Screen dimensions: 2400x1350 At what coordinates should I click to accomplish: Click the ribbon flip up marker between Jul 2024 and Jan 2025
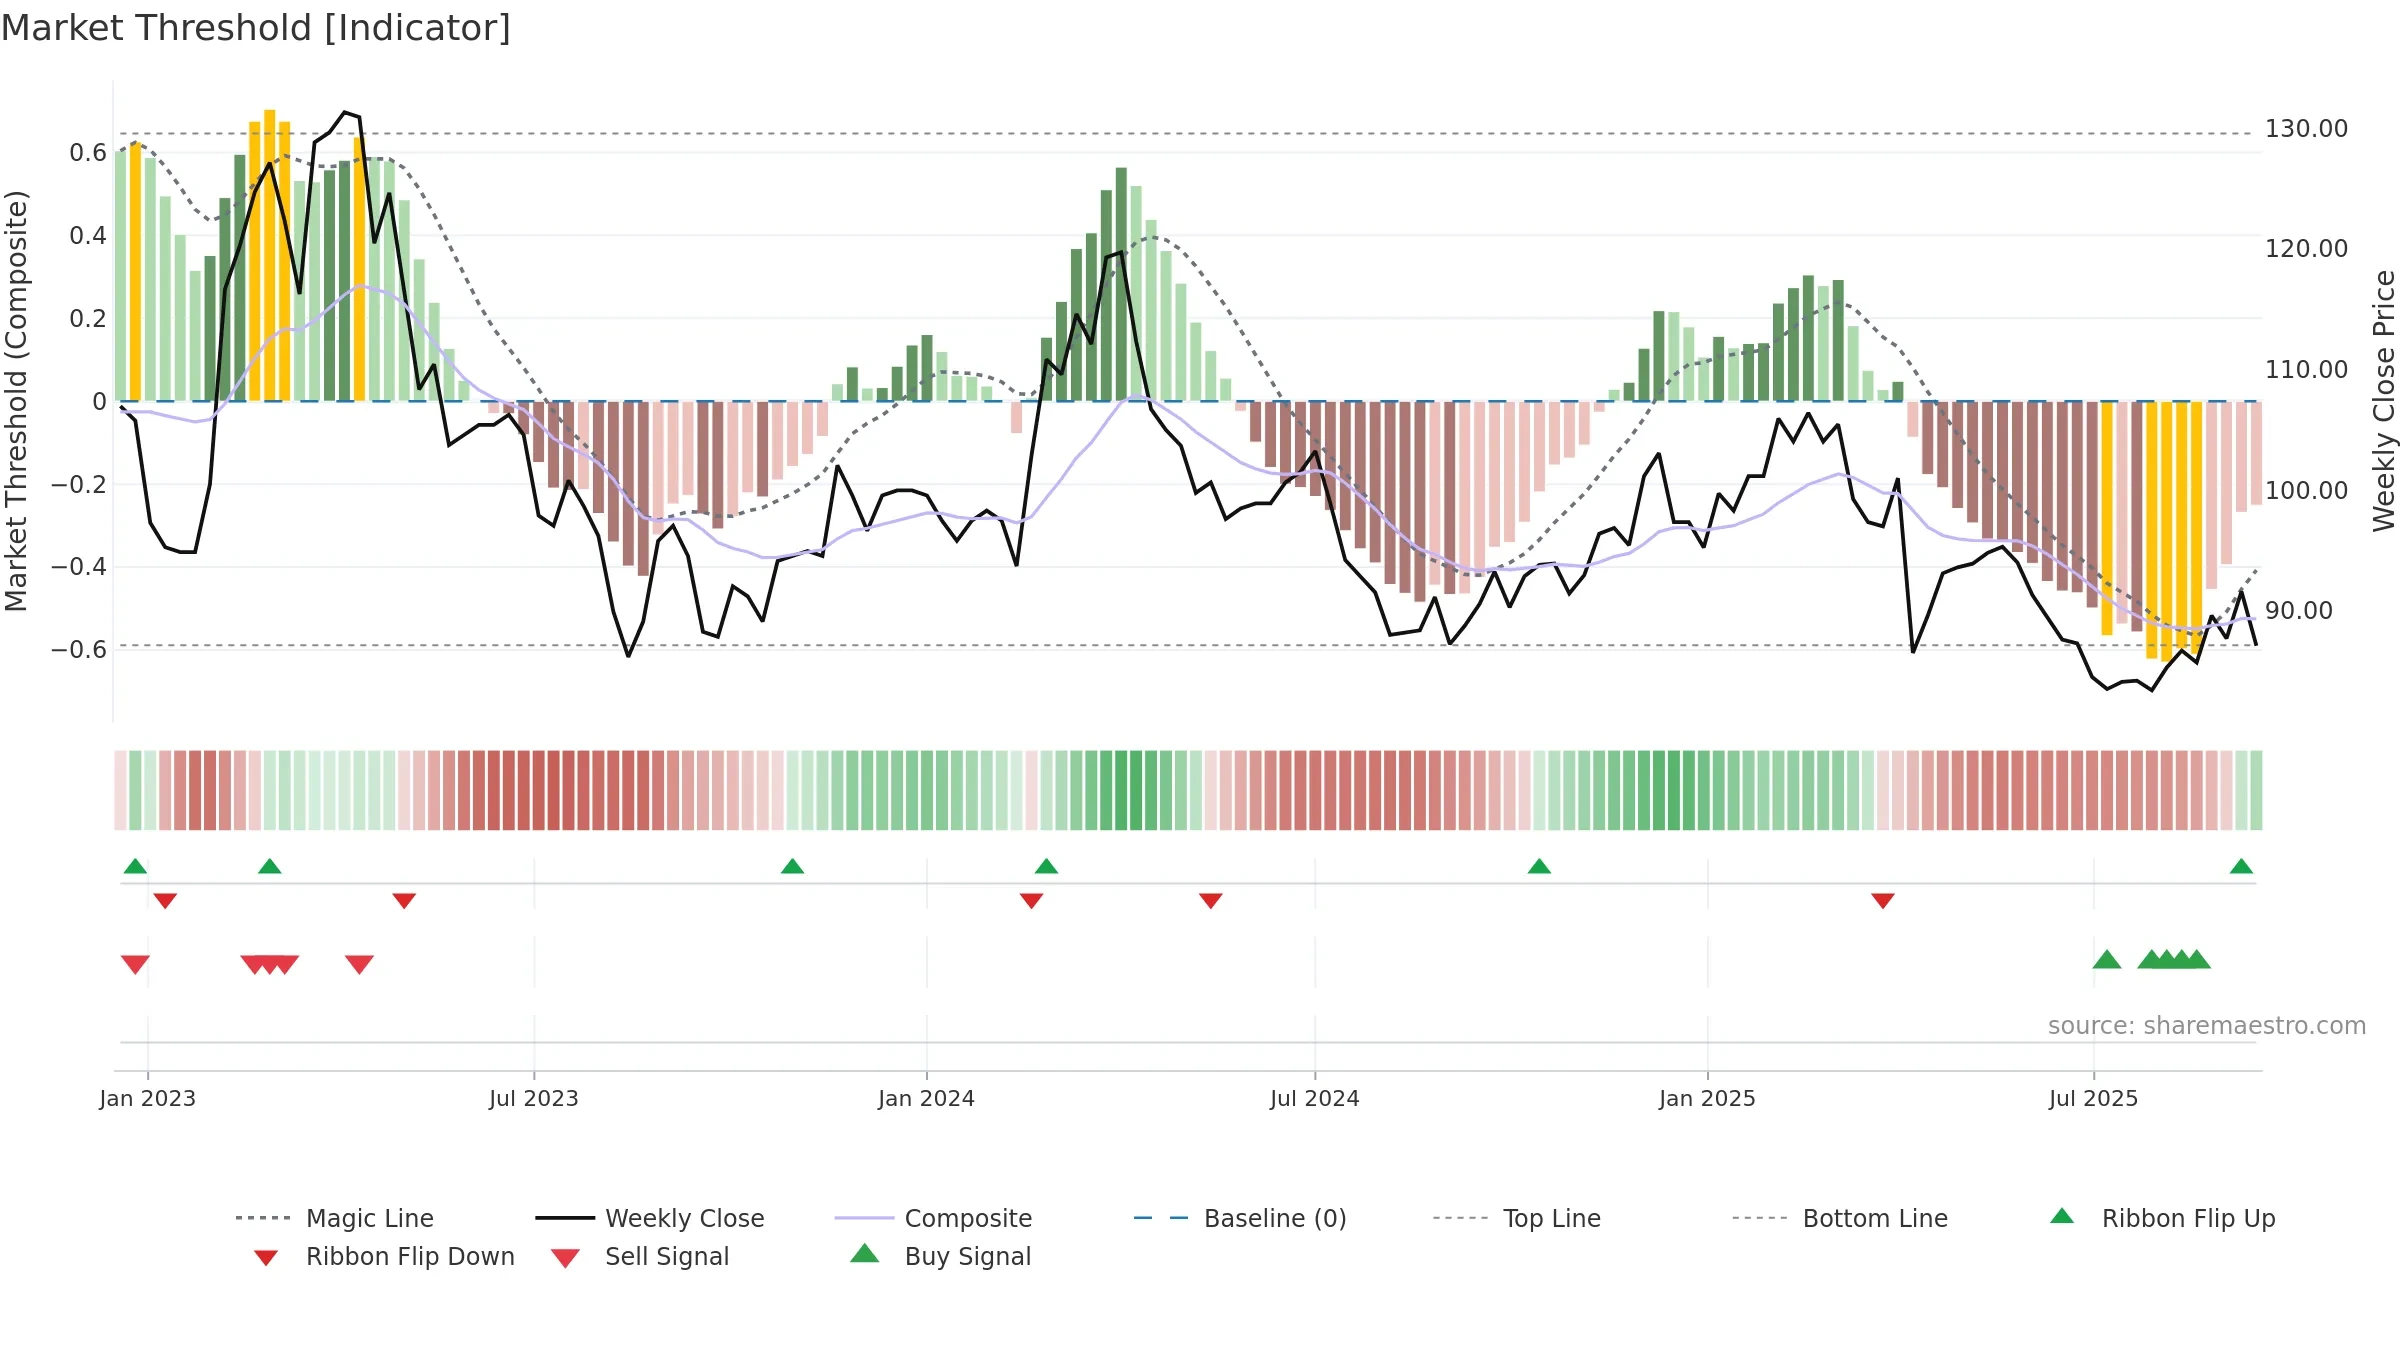[x=1539, y=866]
